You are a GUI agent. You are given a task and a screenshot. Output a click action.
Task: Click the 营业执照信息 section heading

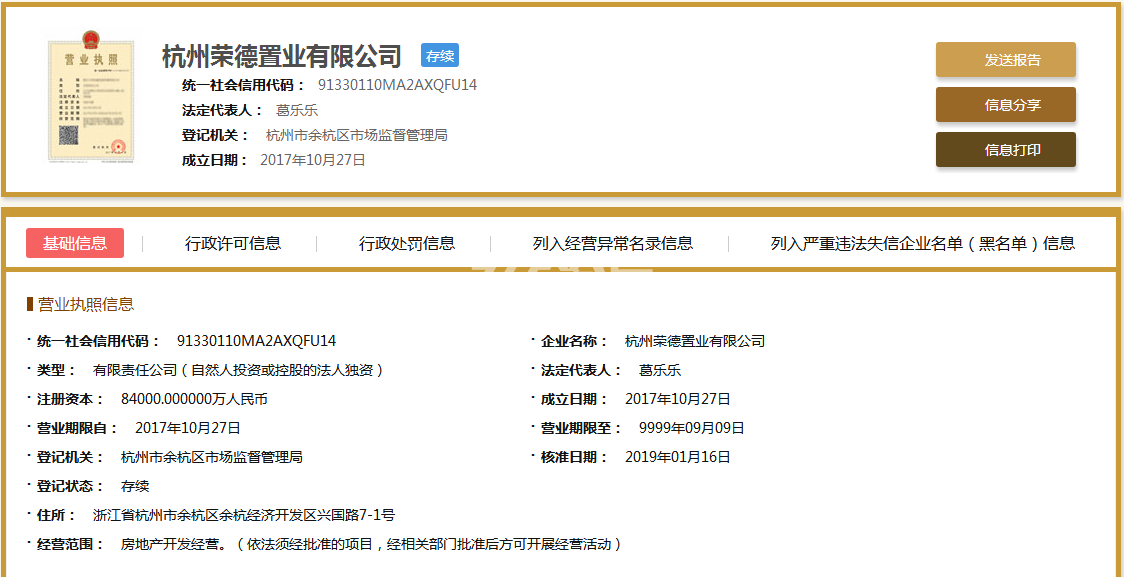[85, 305]
